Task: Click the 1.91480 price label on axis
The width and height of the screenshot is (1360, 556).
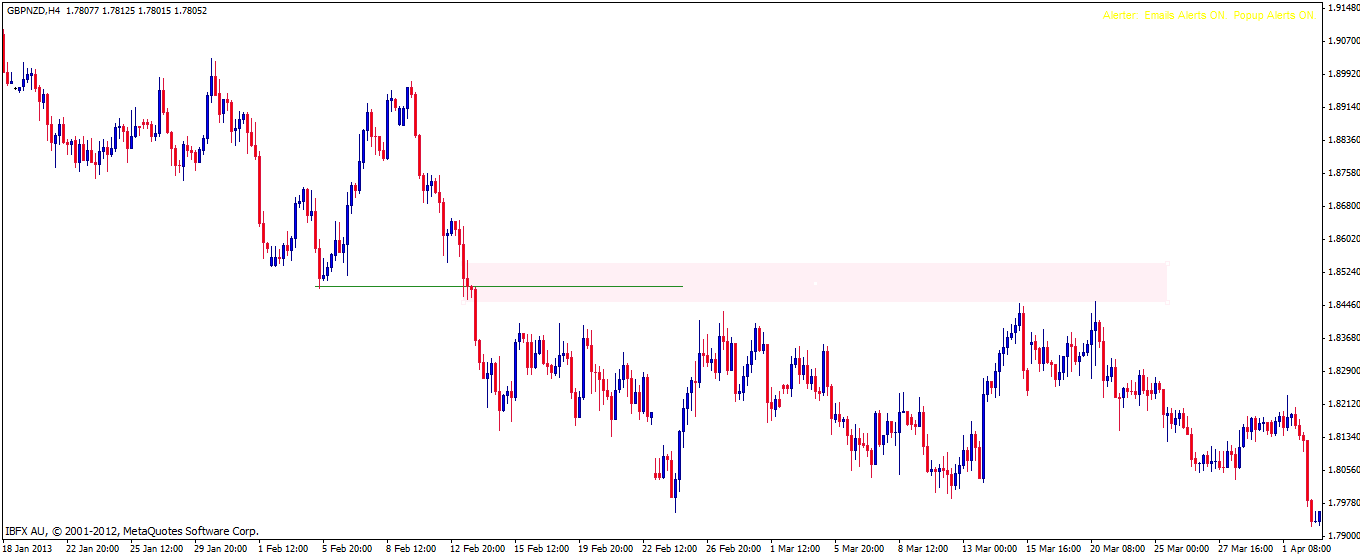Action: [x=1341, y=8]
